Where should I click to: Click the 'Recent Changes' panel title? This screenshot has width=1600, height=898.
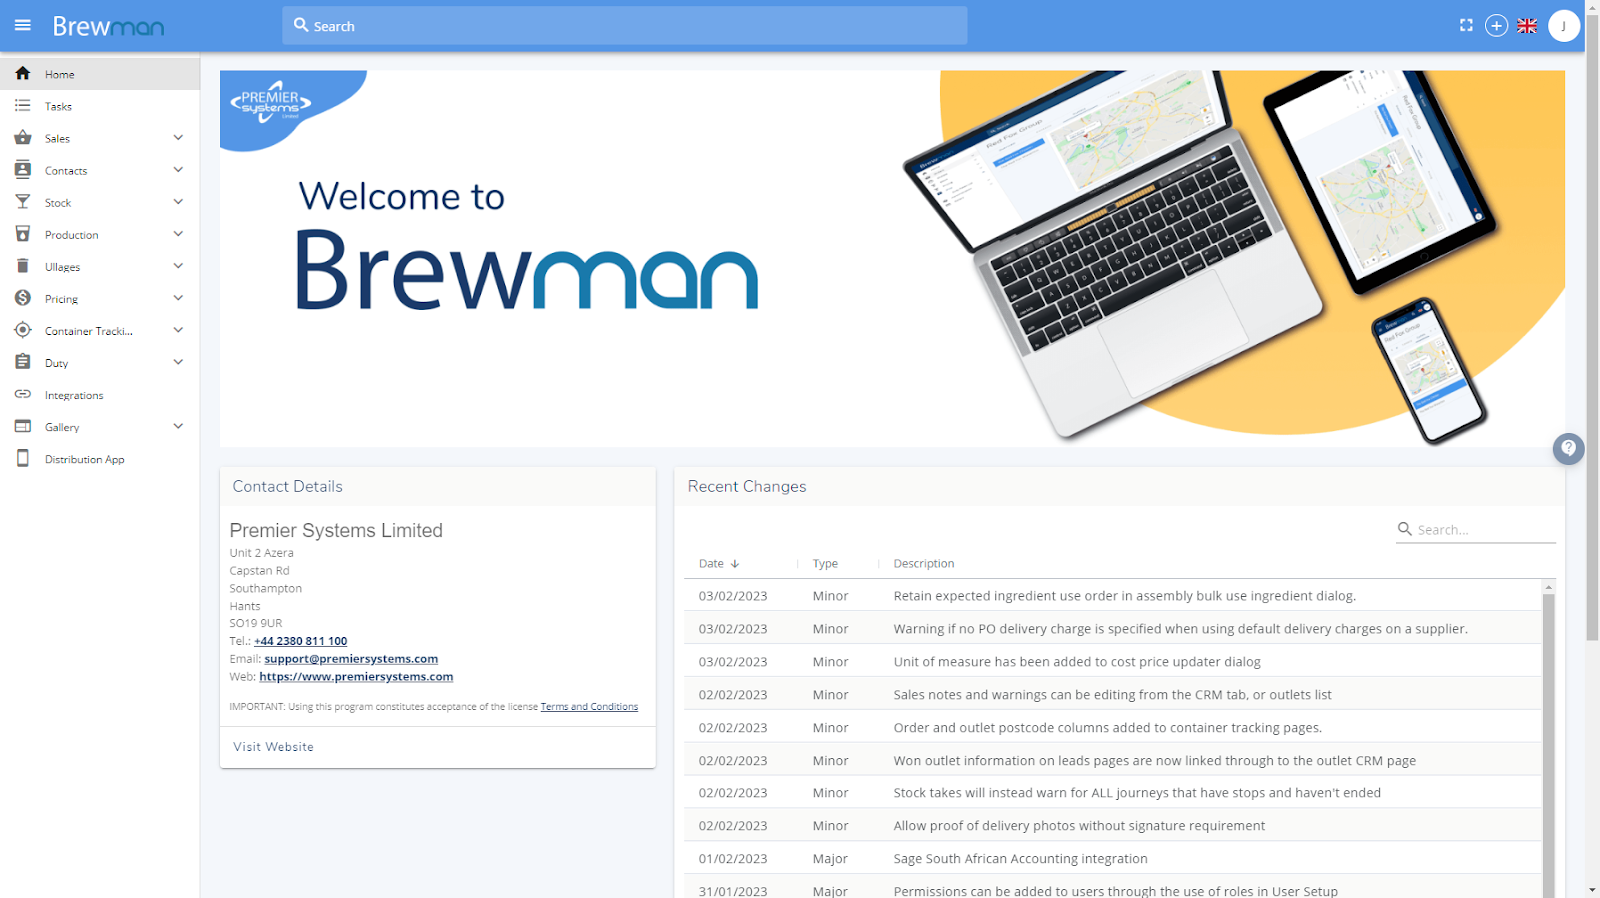[x=747, y=486]
